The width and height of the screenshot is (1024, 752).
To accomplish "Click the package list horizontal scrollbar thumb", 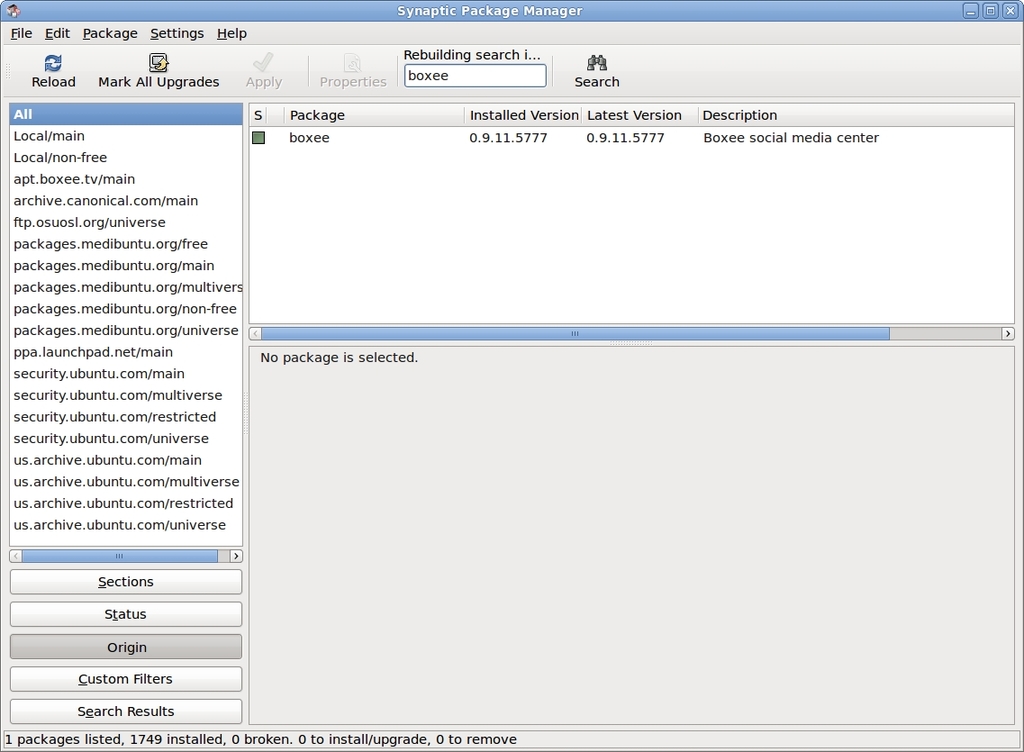I will pos(575,334).
